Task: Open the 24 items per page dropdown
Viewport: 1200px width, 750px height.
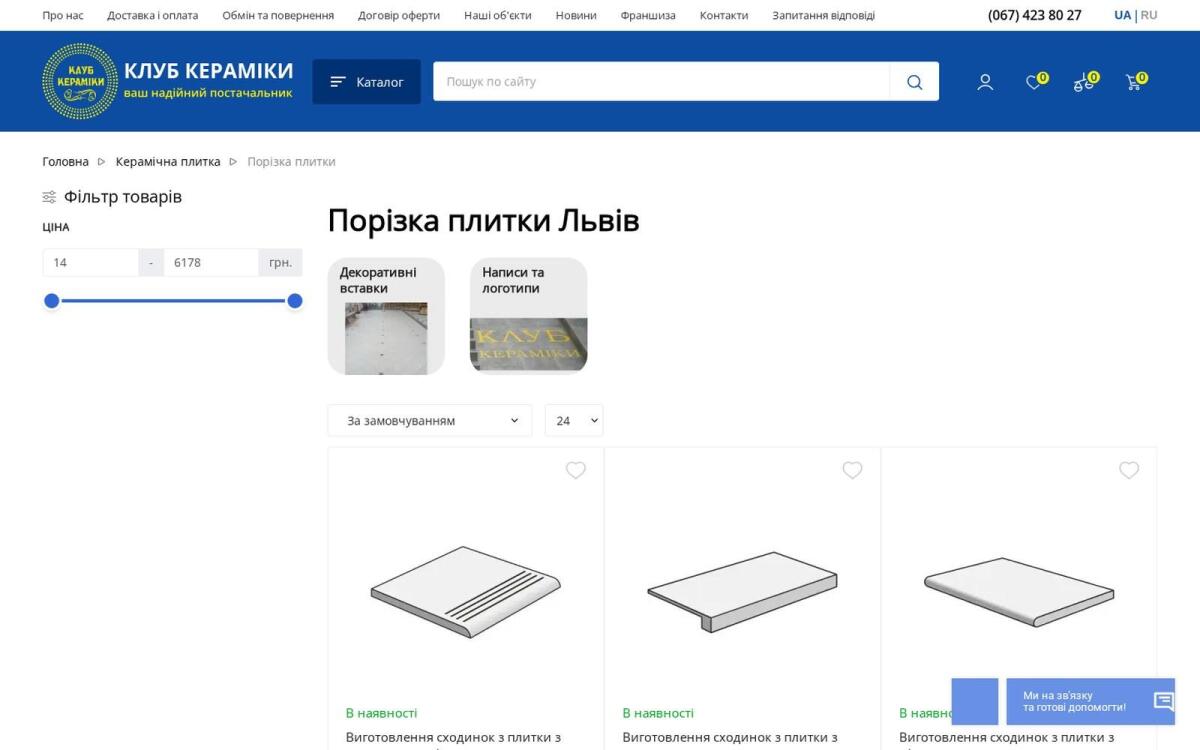Action: 574,421
